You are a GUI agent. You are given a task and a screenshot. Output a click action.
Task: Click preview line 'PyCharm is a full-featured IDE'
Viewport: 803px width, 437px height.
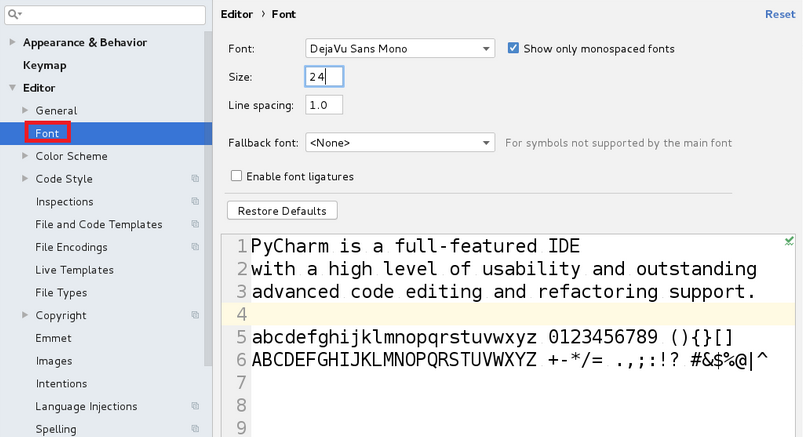click(x=415, y=246)
